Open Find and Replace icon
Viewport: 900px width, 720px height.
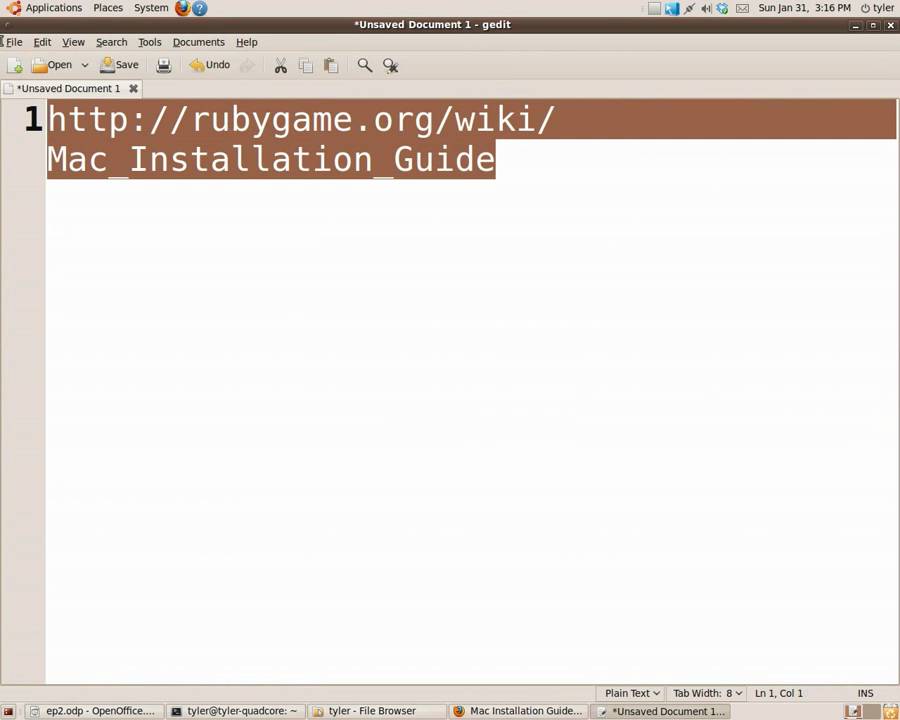[x=390, y=66]
